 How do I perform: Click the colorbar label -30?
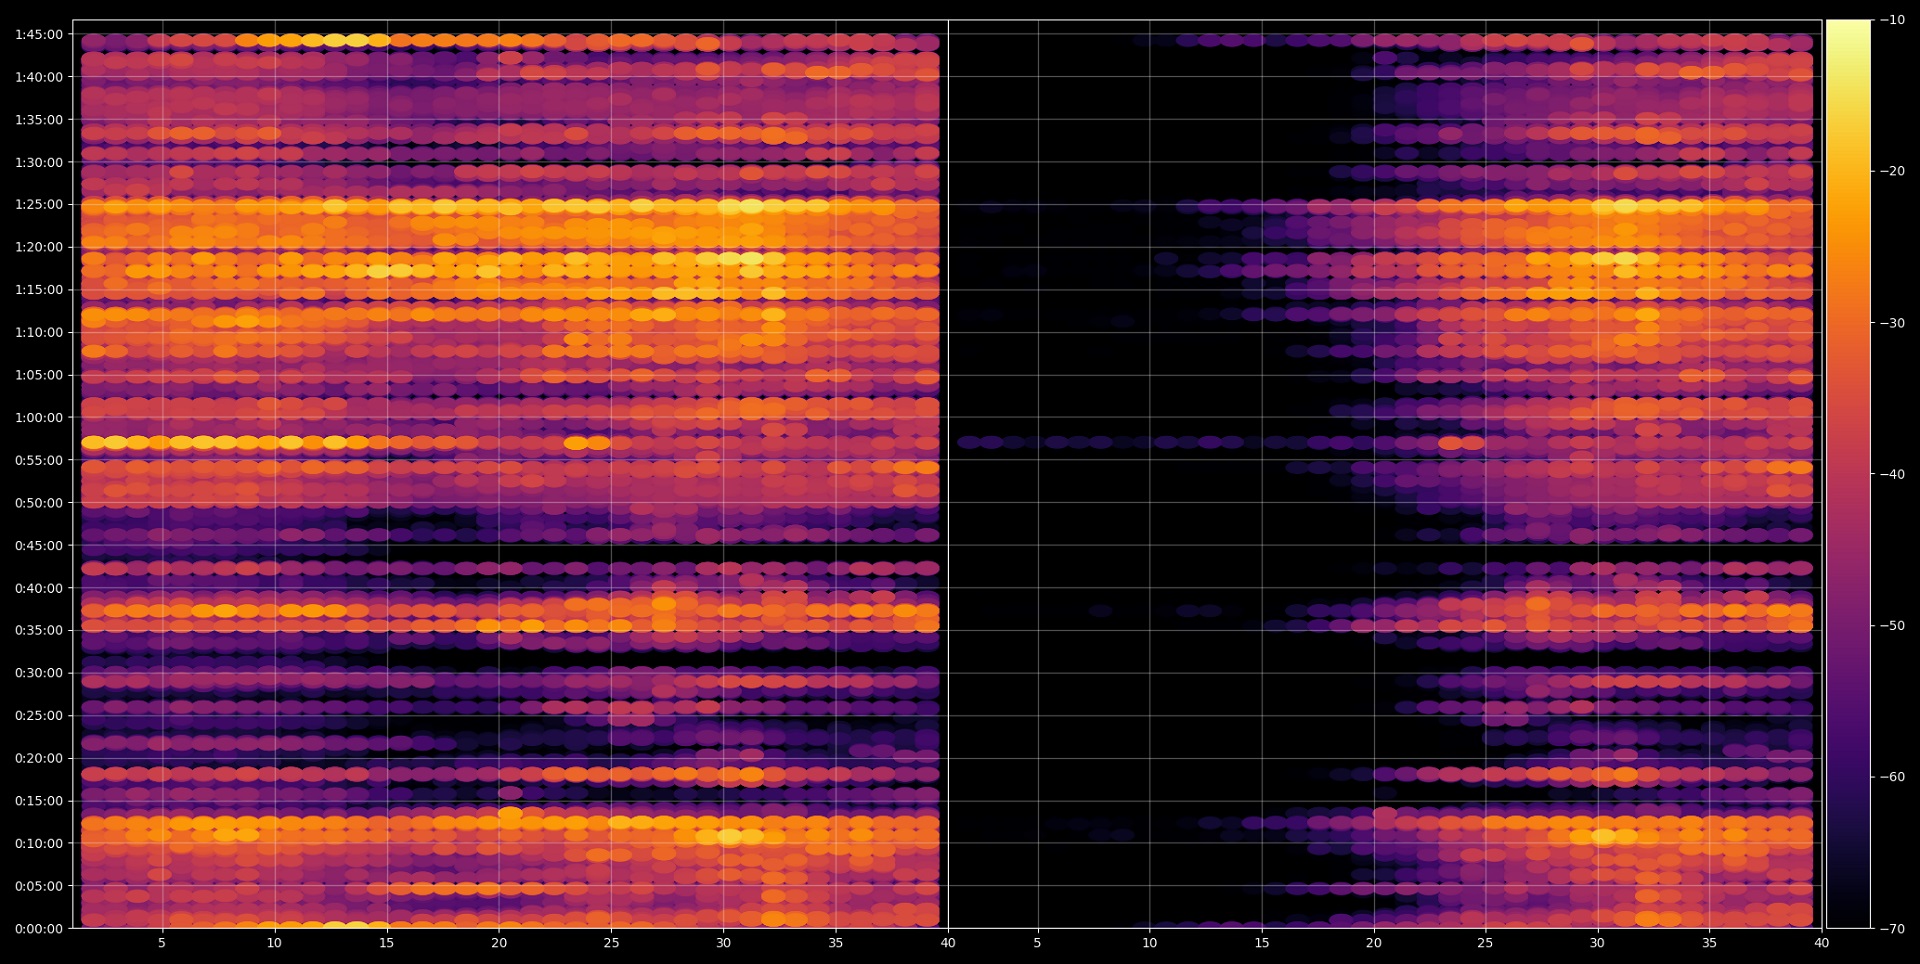tap(1892, 323)
